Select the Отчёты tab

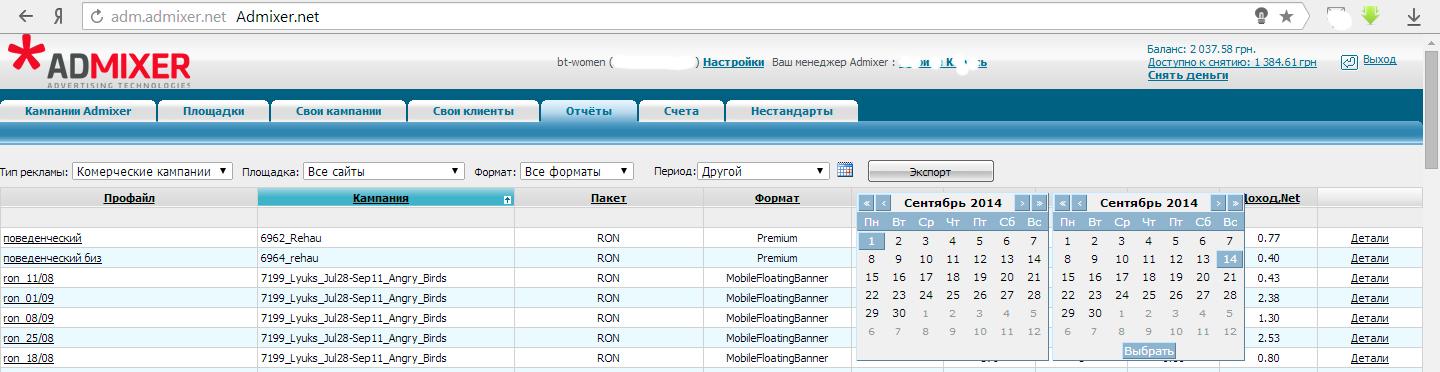[x=588, y=111]
